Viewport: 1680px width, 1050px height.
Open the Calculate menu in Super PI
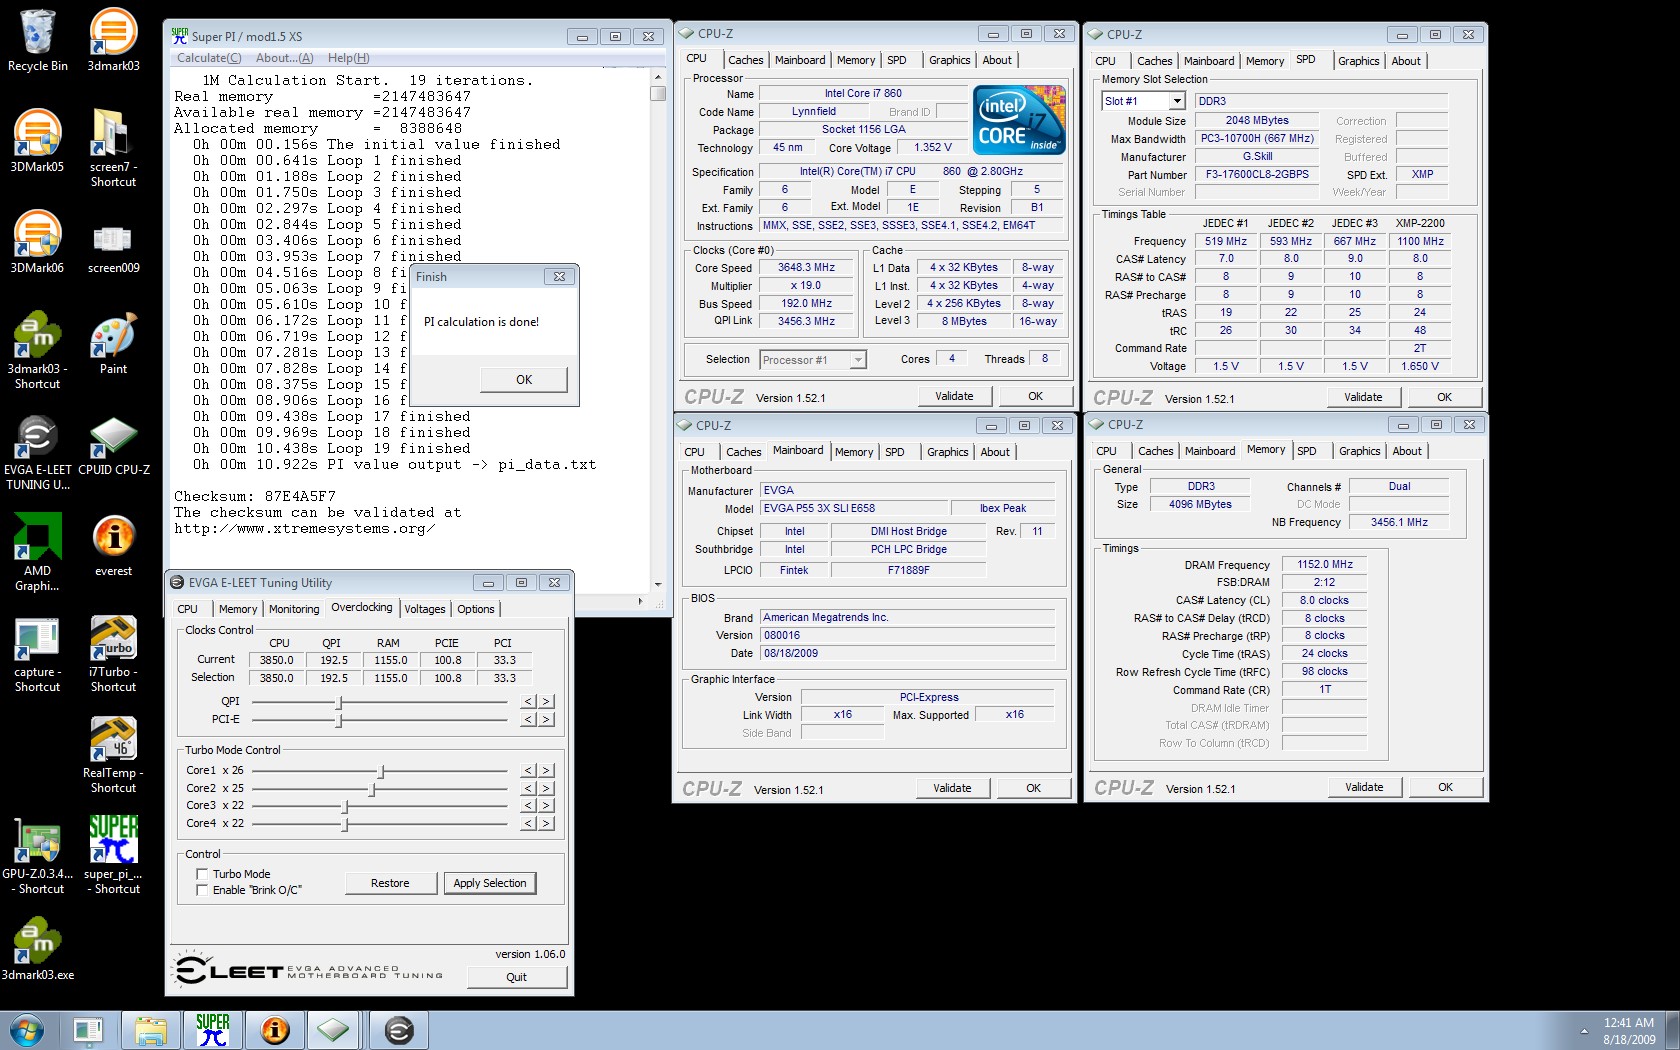tap(209, 58)
